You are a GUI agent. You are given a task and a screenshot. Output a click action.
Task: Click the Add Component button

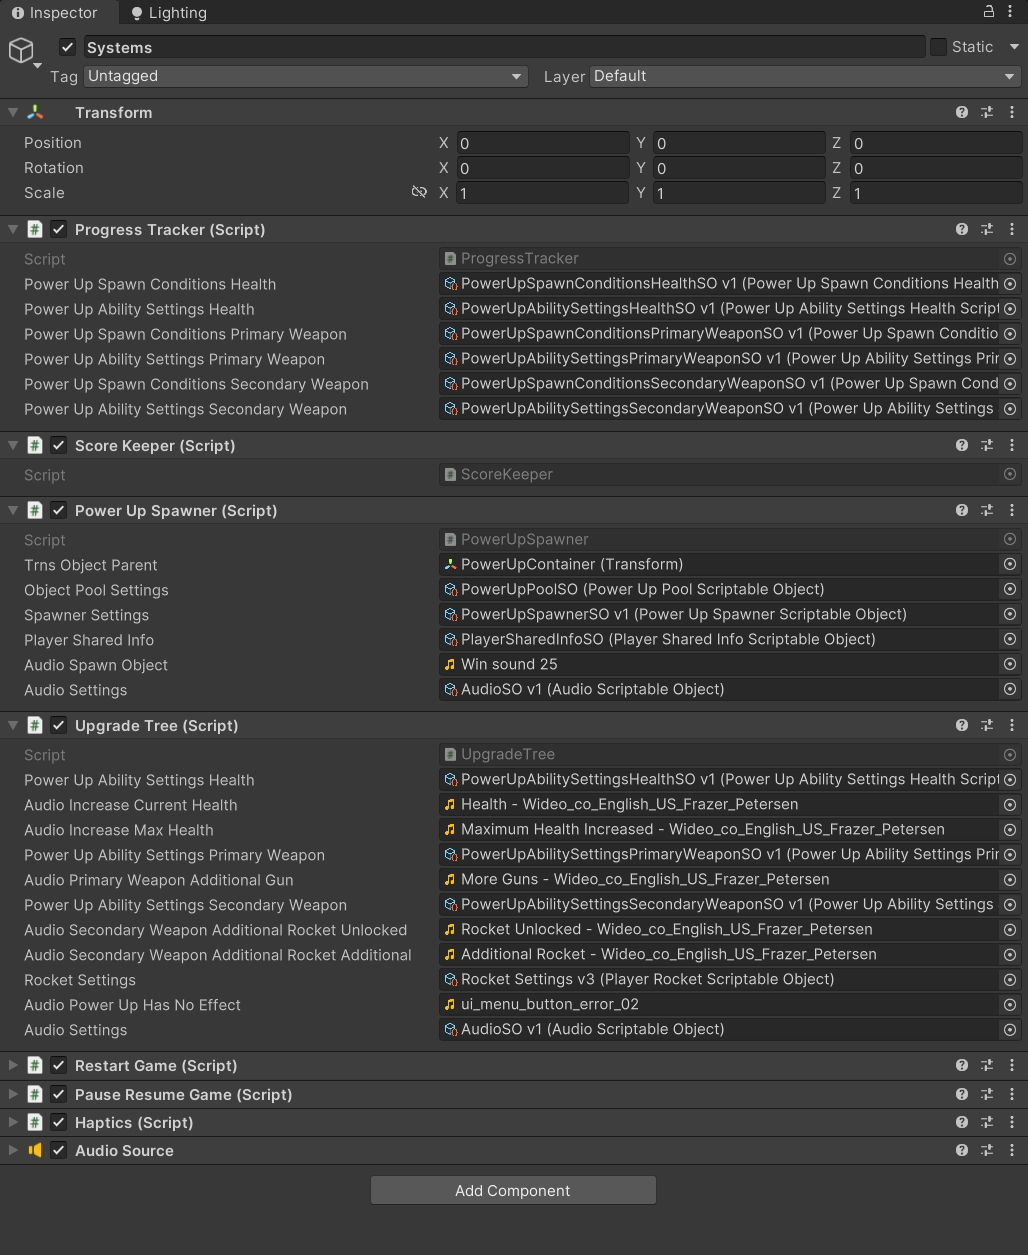coord(513,1190)
